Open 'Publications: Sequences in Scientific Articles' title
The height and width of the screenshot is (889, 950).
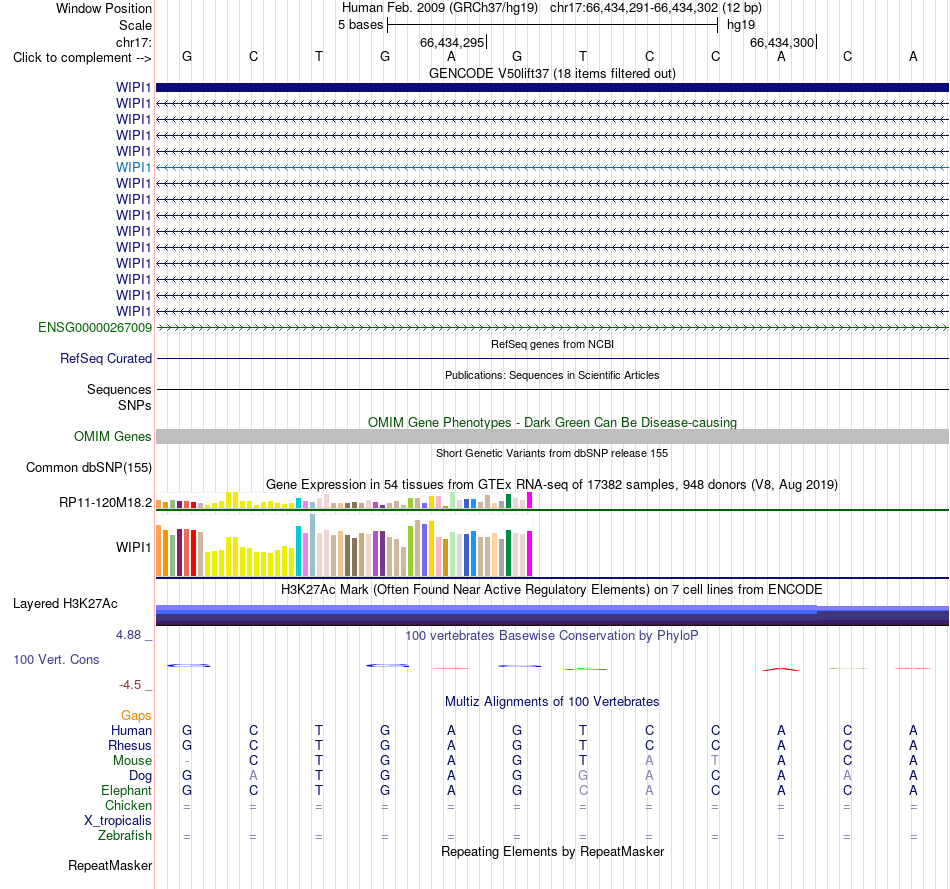(x=552, y=375)
